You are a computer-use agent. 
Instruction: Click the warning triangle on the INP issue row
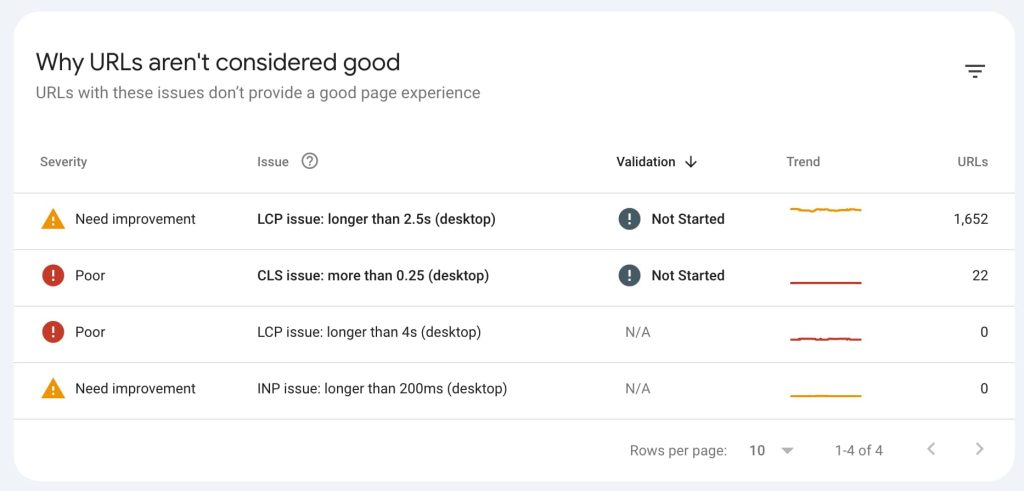pos(53,389)
